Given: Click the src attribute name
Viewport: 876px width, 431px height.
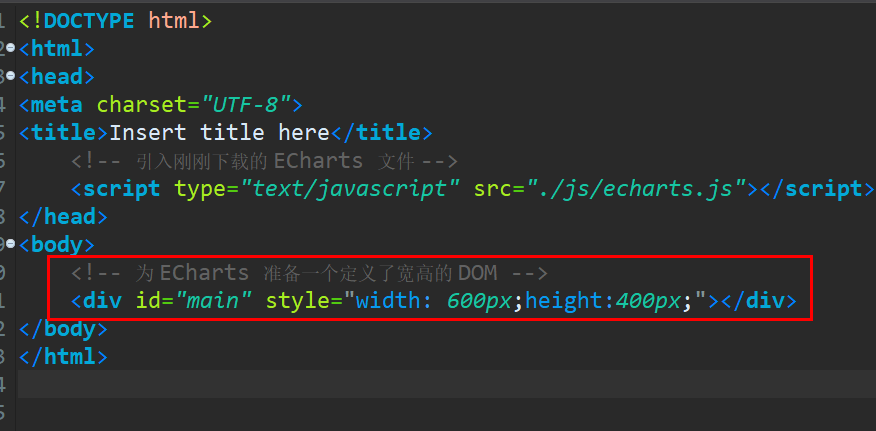Looking at the screenshot, I should (493, 189).
